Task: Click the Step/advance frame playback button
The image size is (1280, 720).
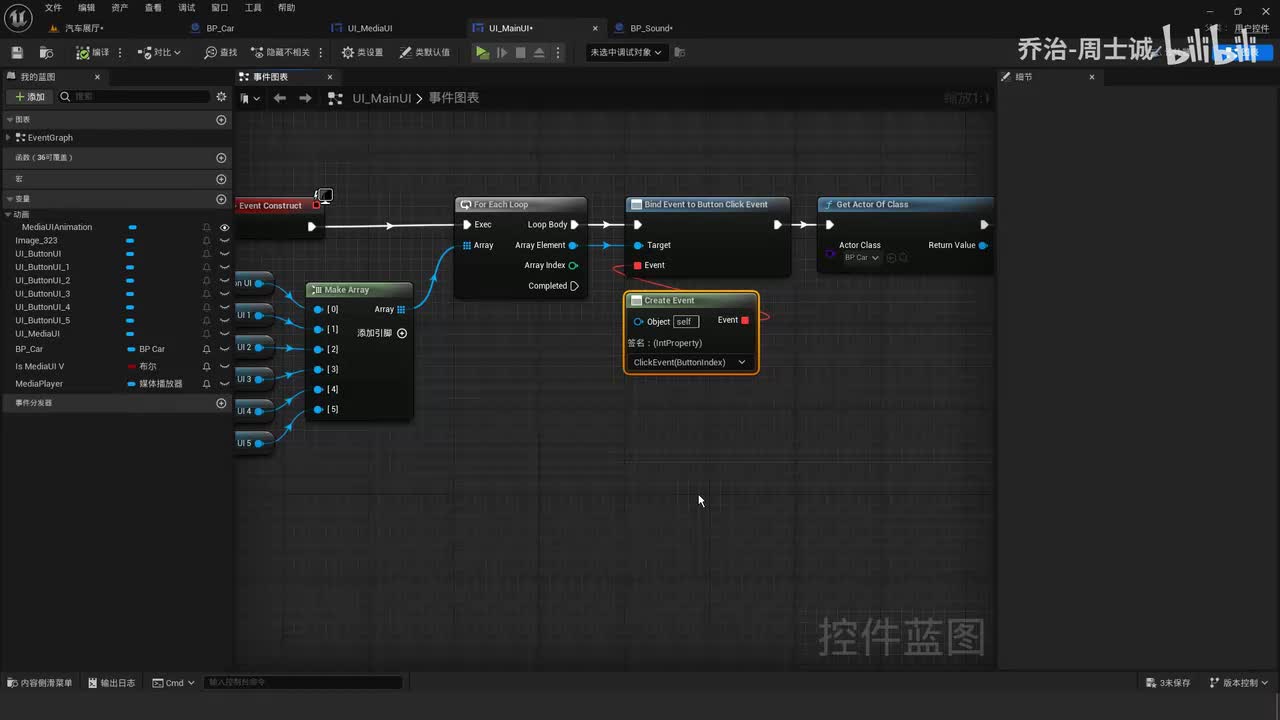Action: coord(502,52)
